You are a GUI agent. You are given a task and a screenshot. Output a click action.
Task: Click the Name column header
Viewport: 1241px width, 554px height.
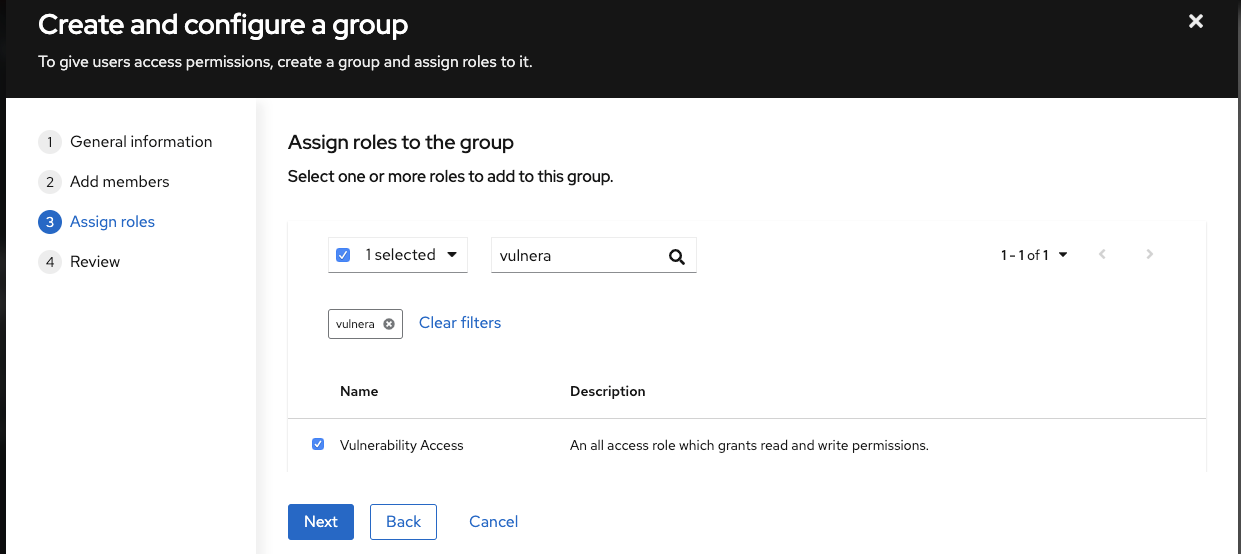[359, 391]
